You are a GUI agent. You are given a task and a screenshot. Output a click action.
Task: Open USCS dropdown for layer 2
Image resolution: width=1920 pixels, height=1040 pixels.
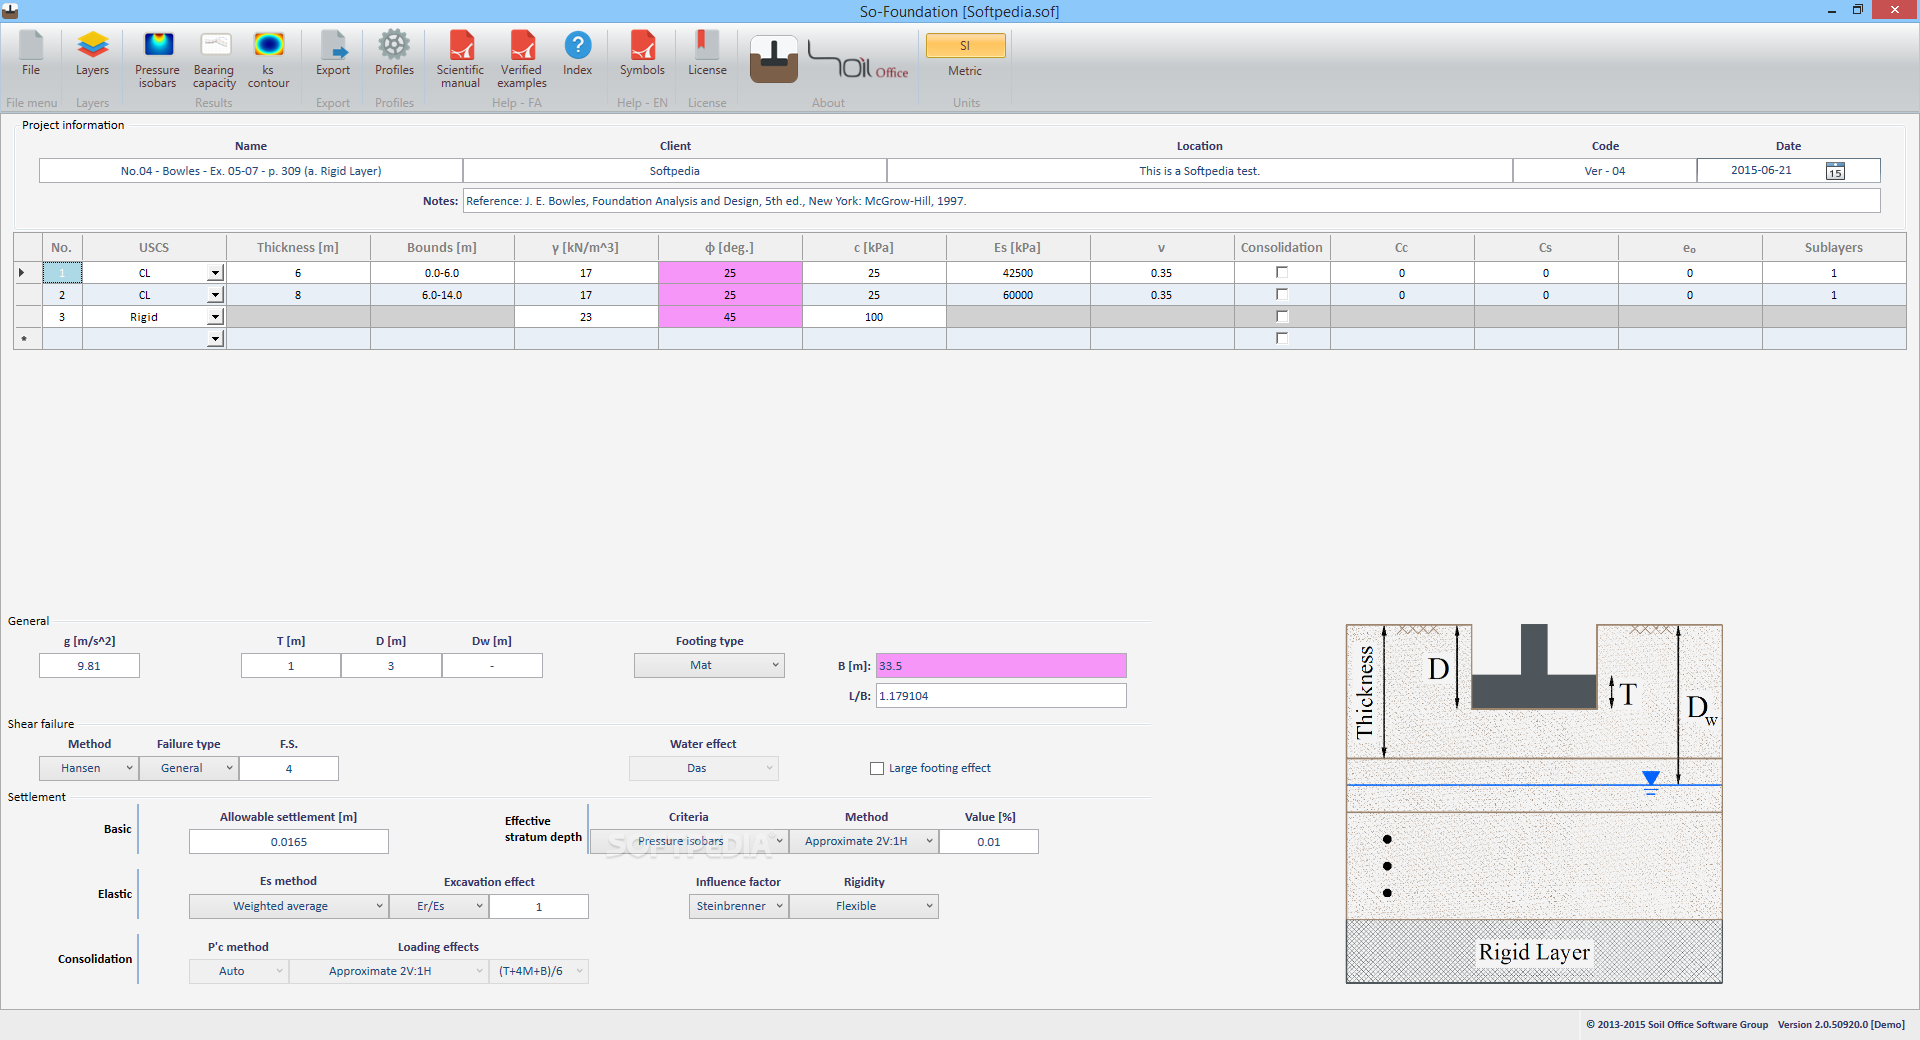point(215,295)
